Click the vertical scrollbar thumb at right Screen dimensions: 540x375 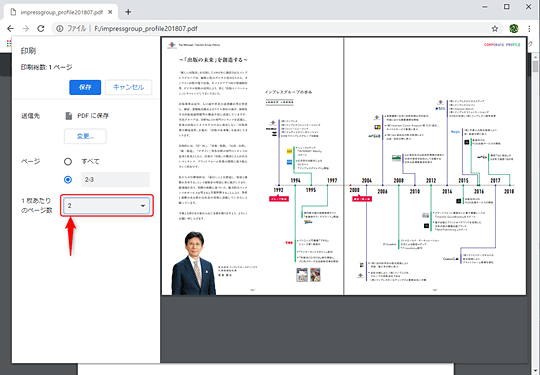[x=535, y=66]
